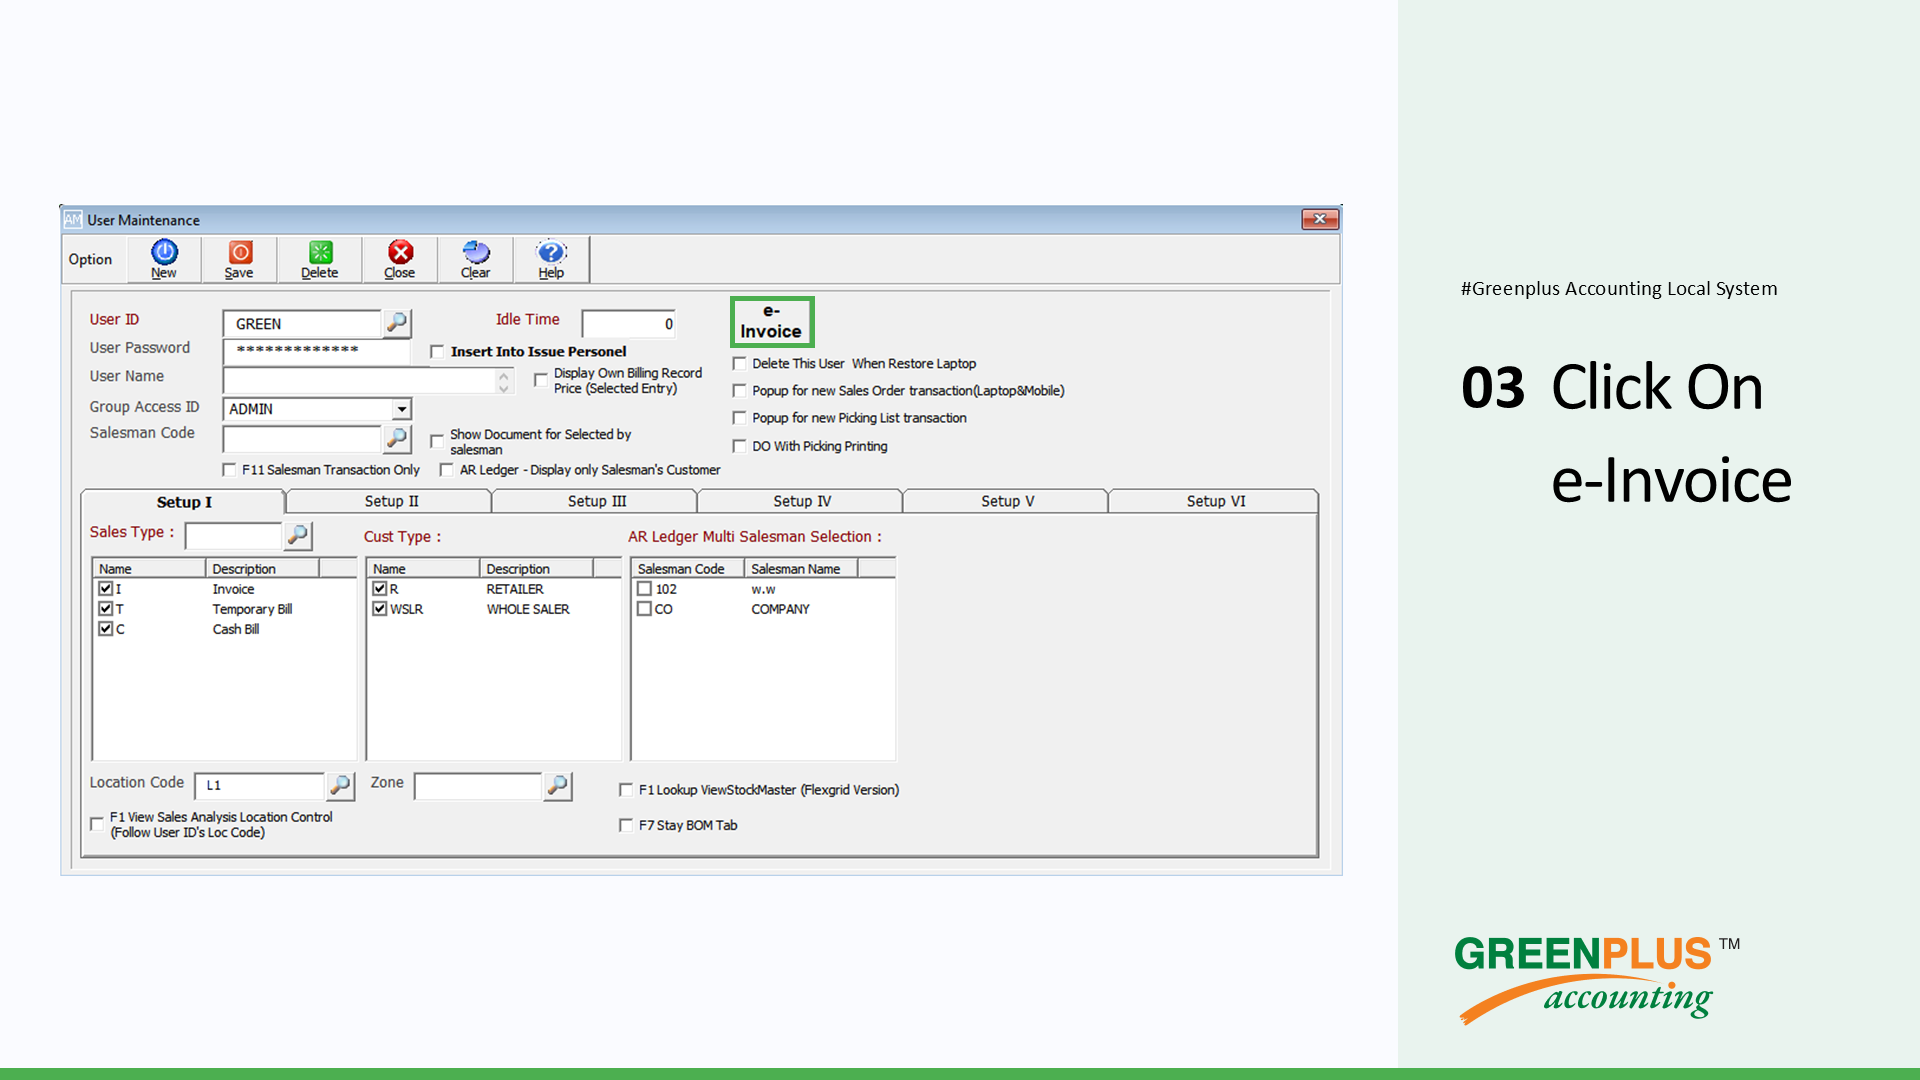Click the User Maintenance window icon

click(73, 219)
